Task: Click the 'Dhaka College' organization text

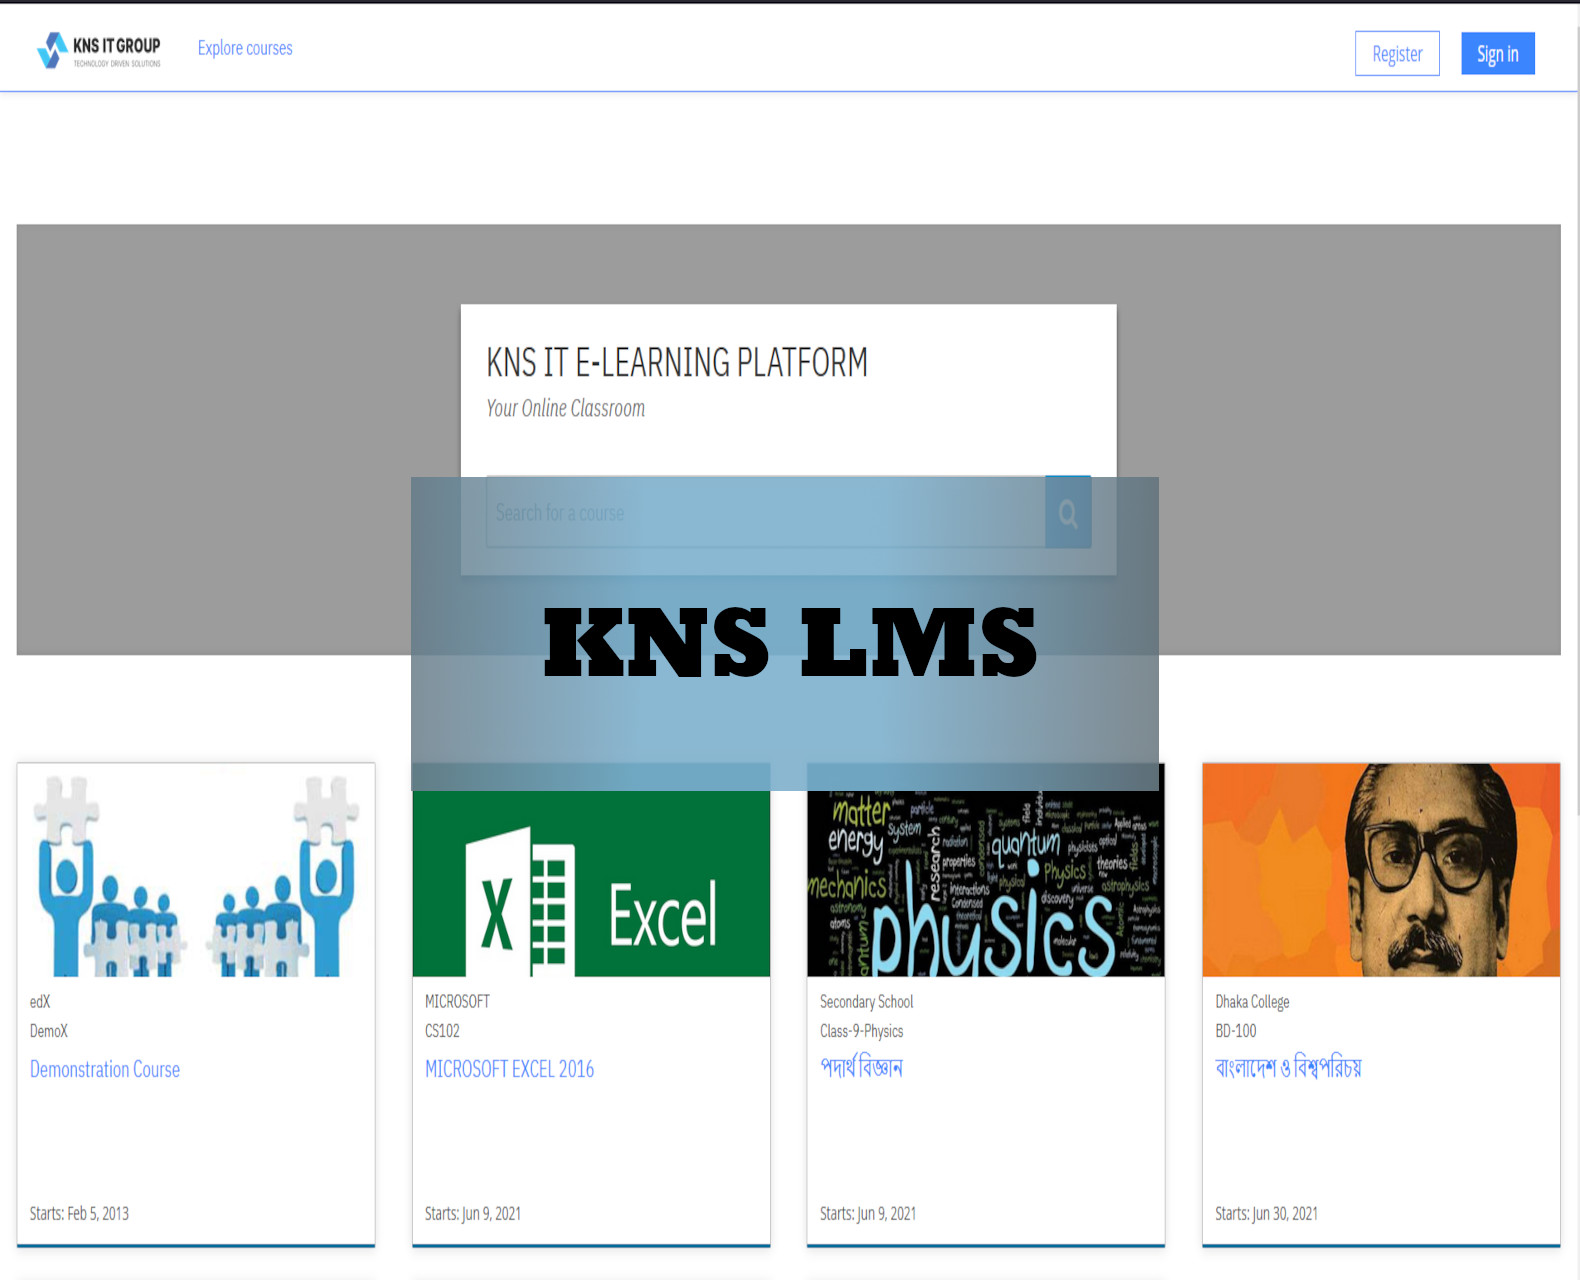Action: coord(1252,1001)
